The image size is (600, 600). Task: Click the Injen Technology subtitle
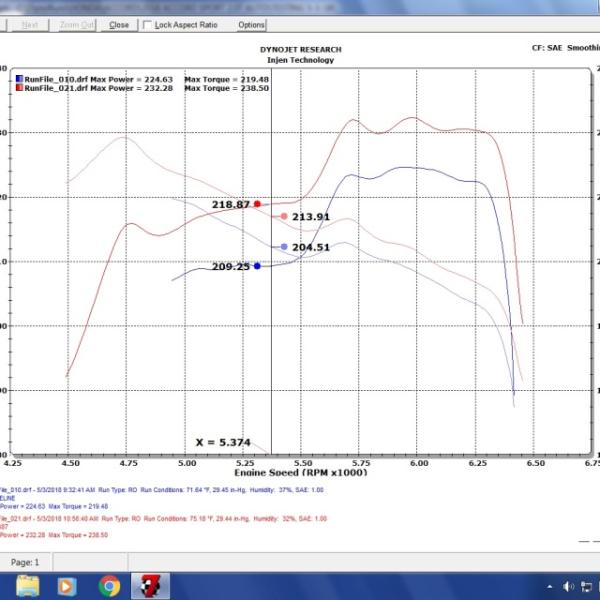300,60
